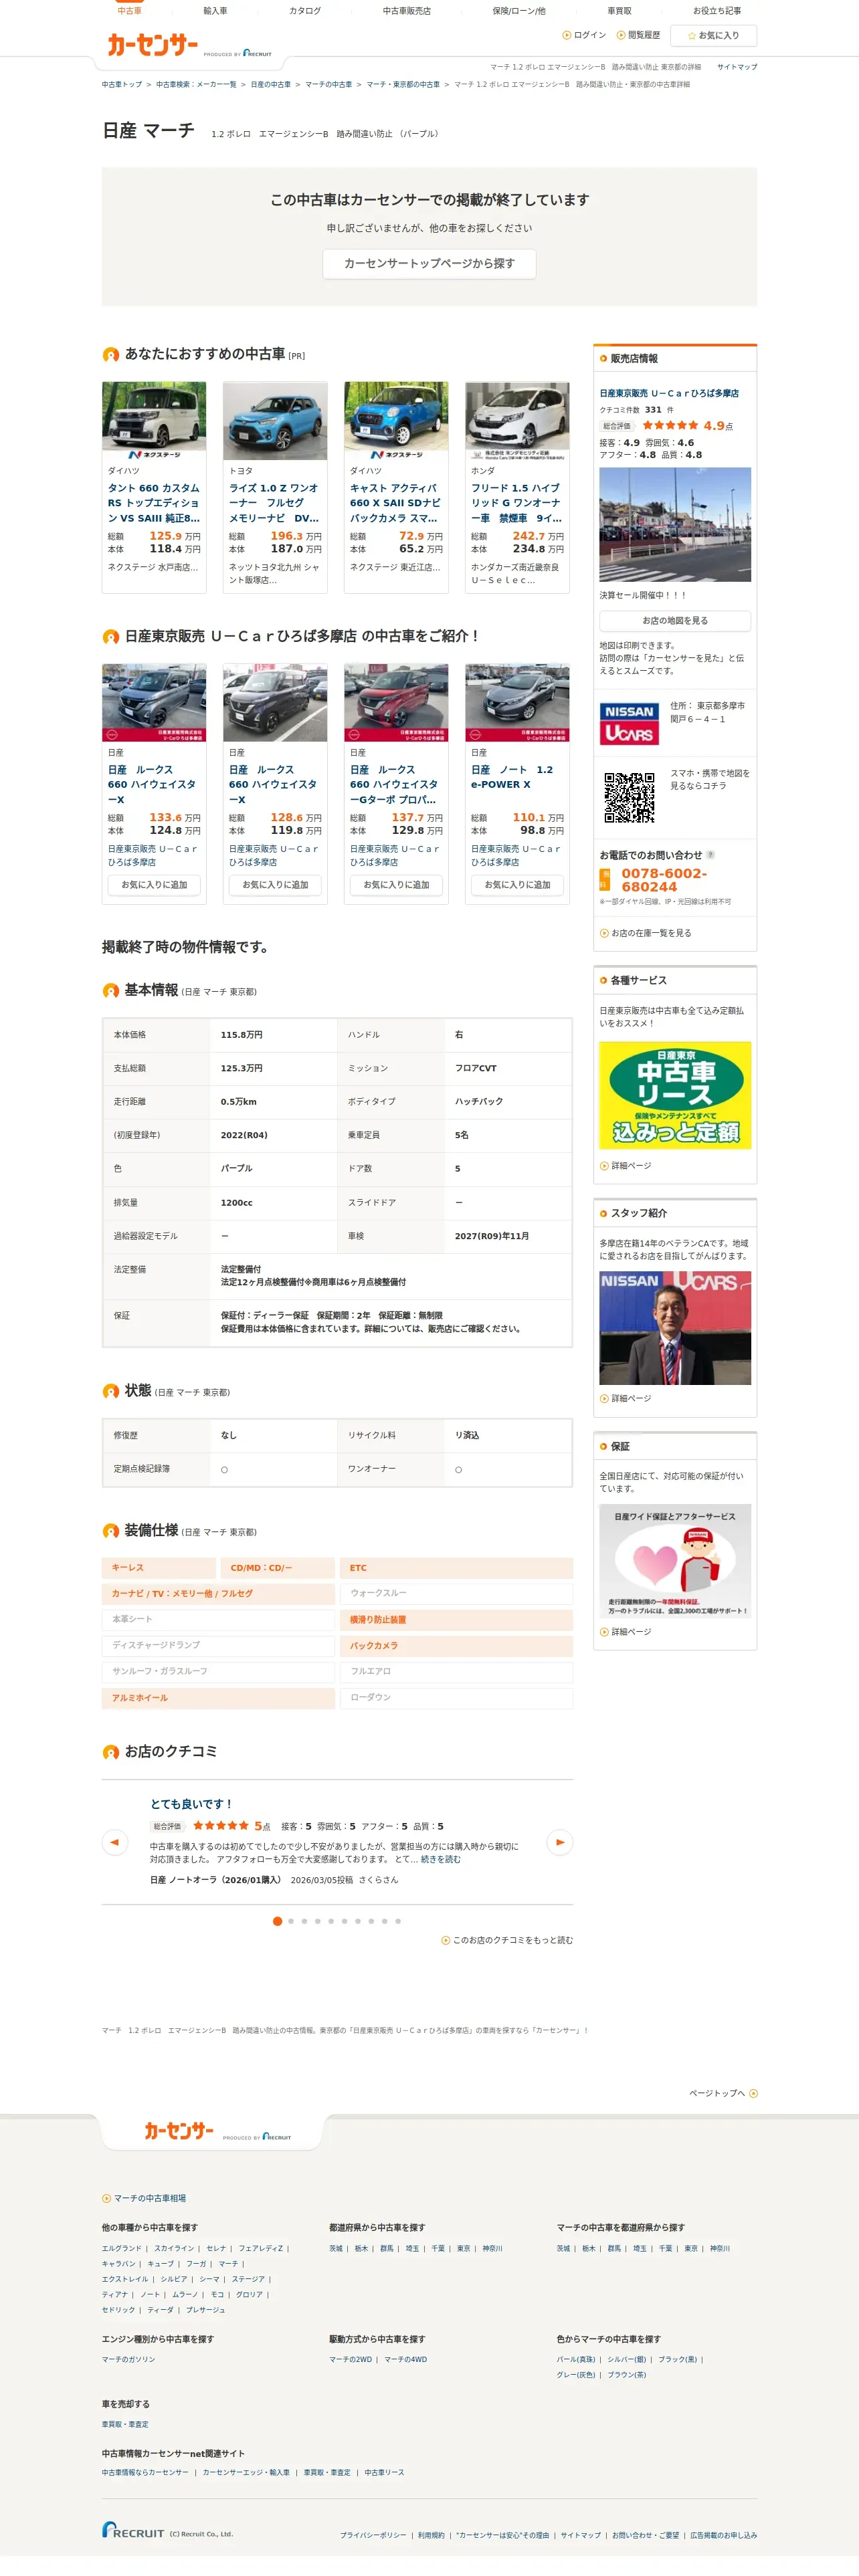Click breadcrumb 中古車トップ
The image size is (859, 2576).
122,85
